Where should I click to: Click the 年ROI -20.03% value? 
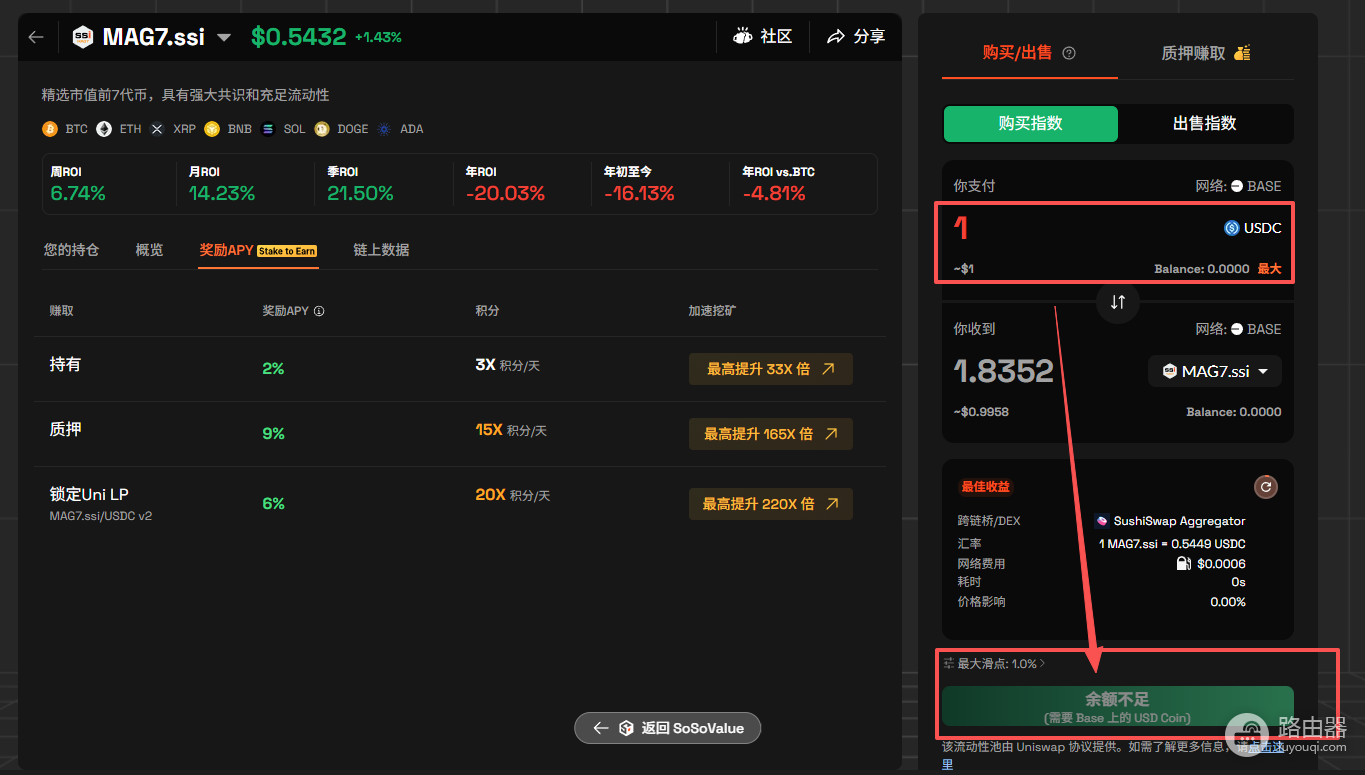pyautogui.click(x=505, y=193)
